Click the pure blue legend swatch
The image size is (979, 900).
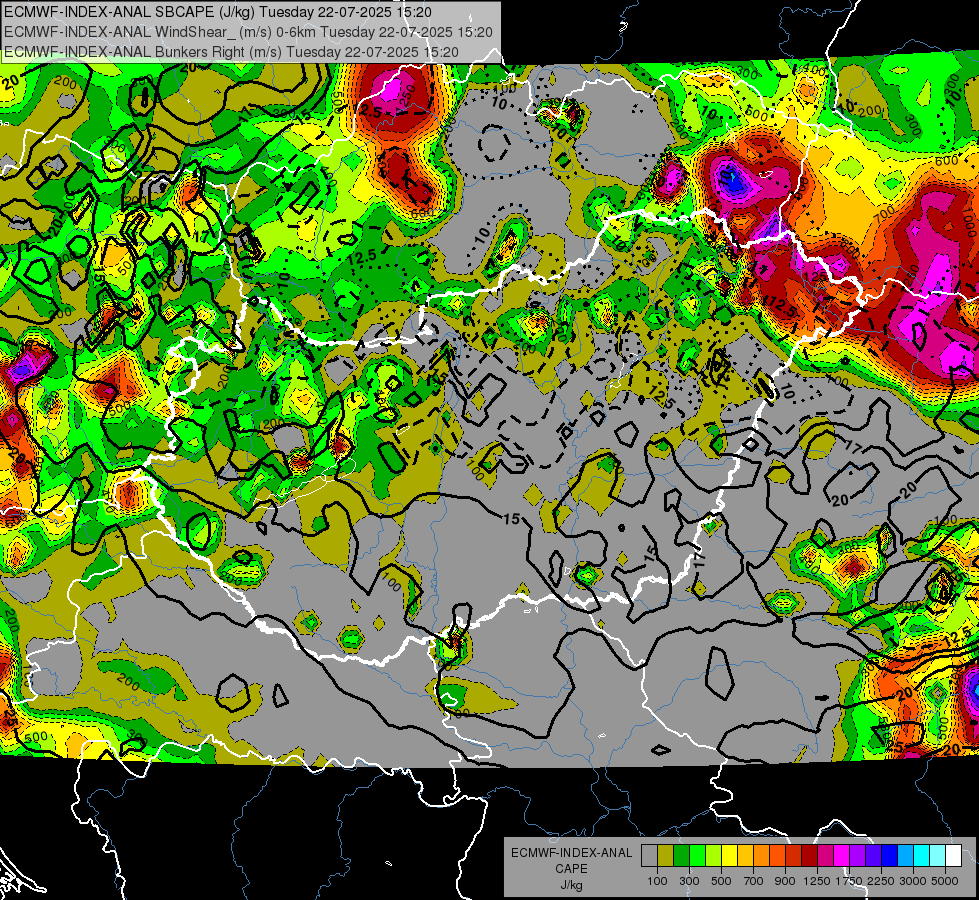click(x=890, y=855)
